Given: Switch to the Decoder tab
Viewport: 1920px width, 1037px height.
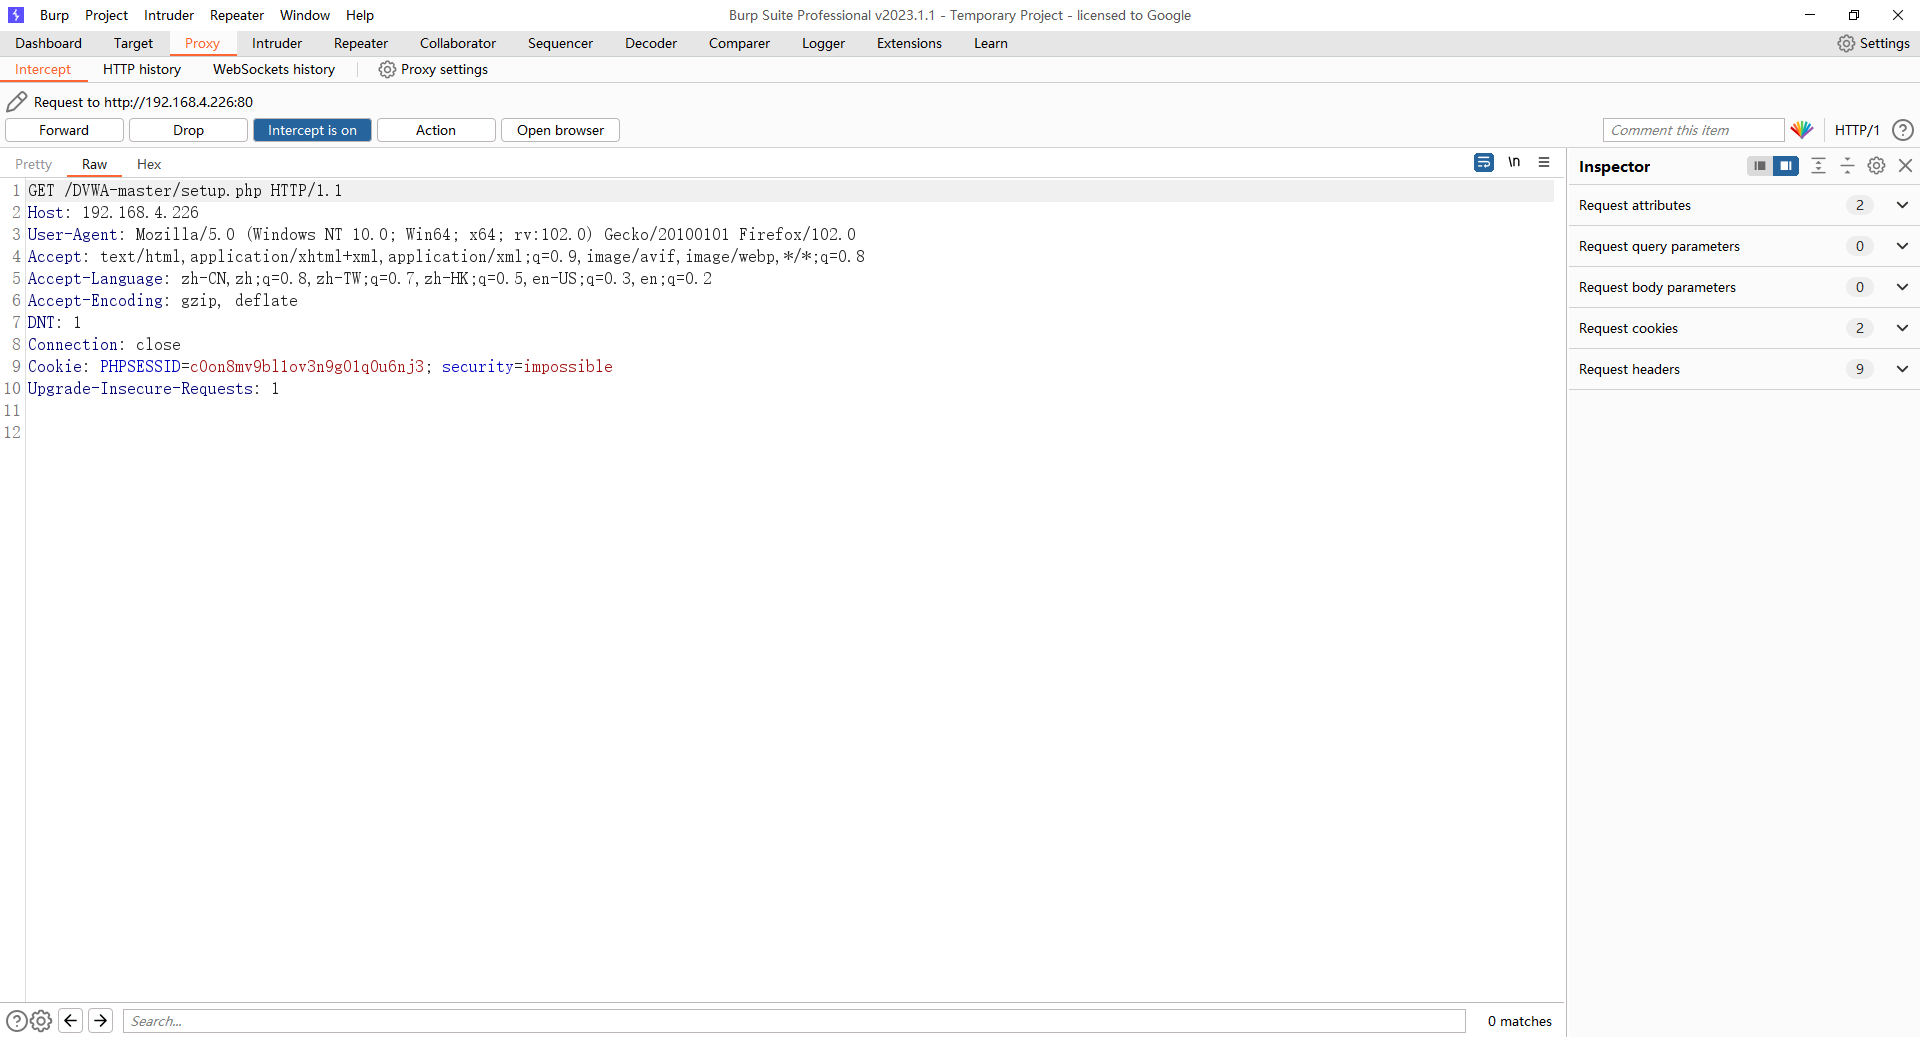Looking at the screenshot, I should coord(651,43).
